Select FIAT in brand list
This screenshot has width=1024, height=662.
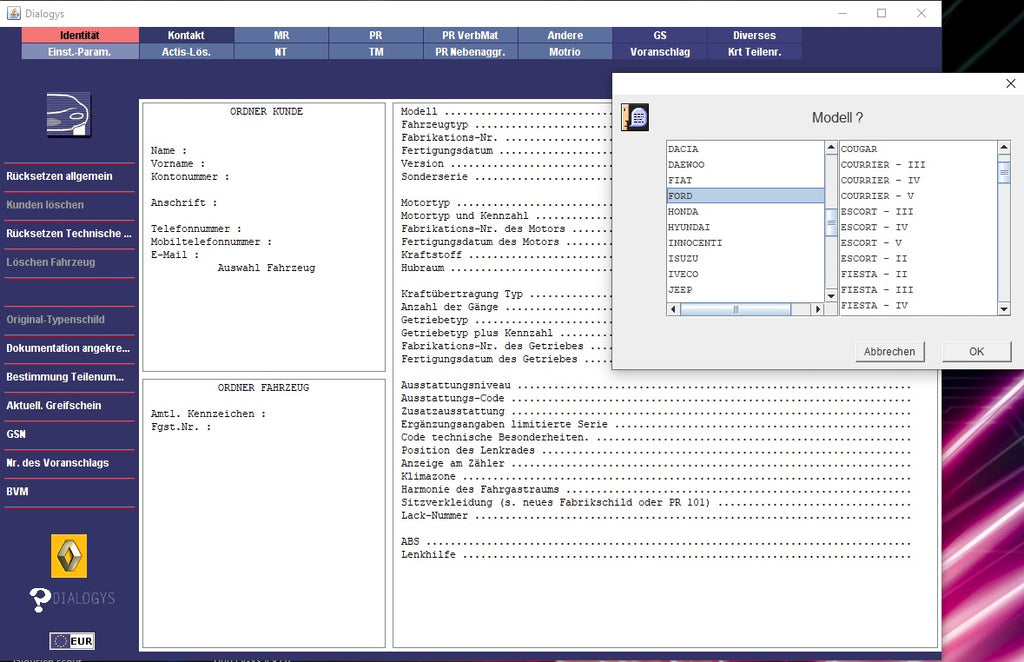click(x=745, y=180)
